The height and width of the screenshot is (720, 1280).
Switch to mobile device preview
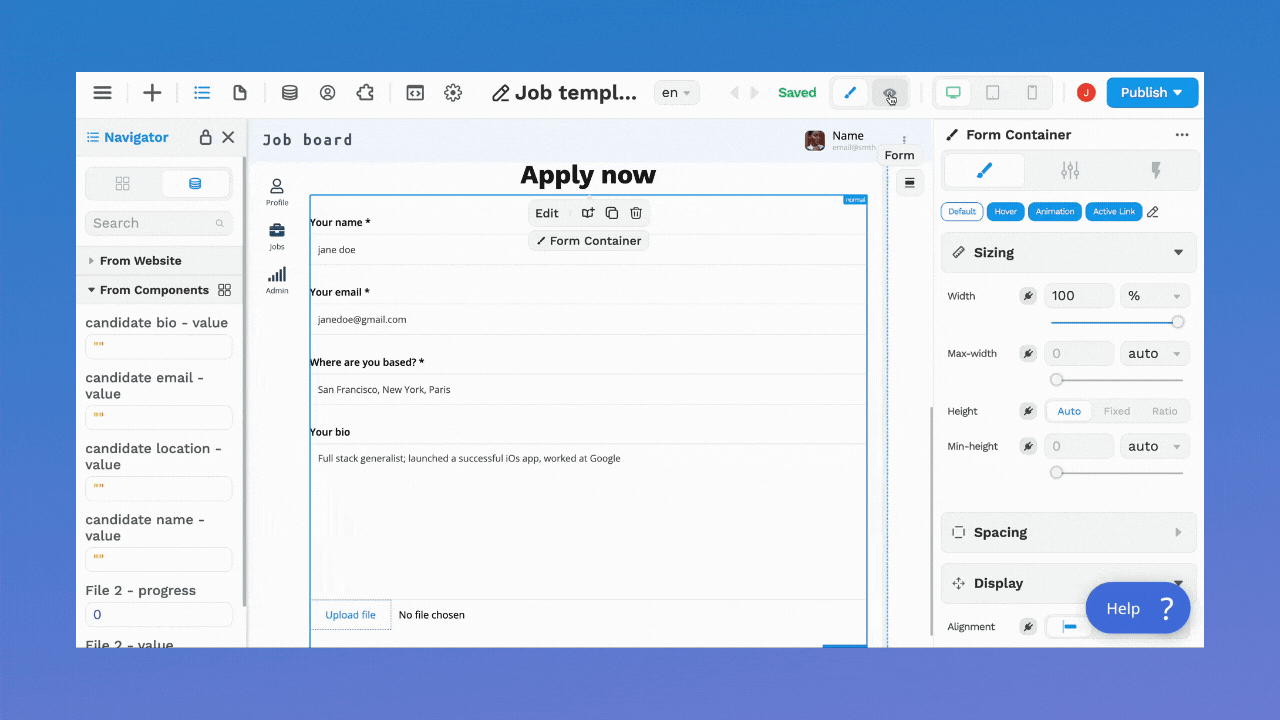click(1032, 93)
